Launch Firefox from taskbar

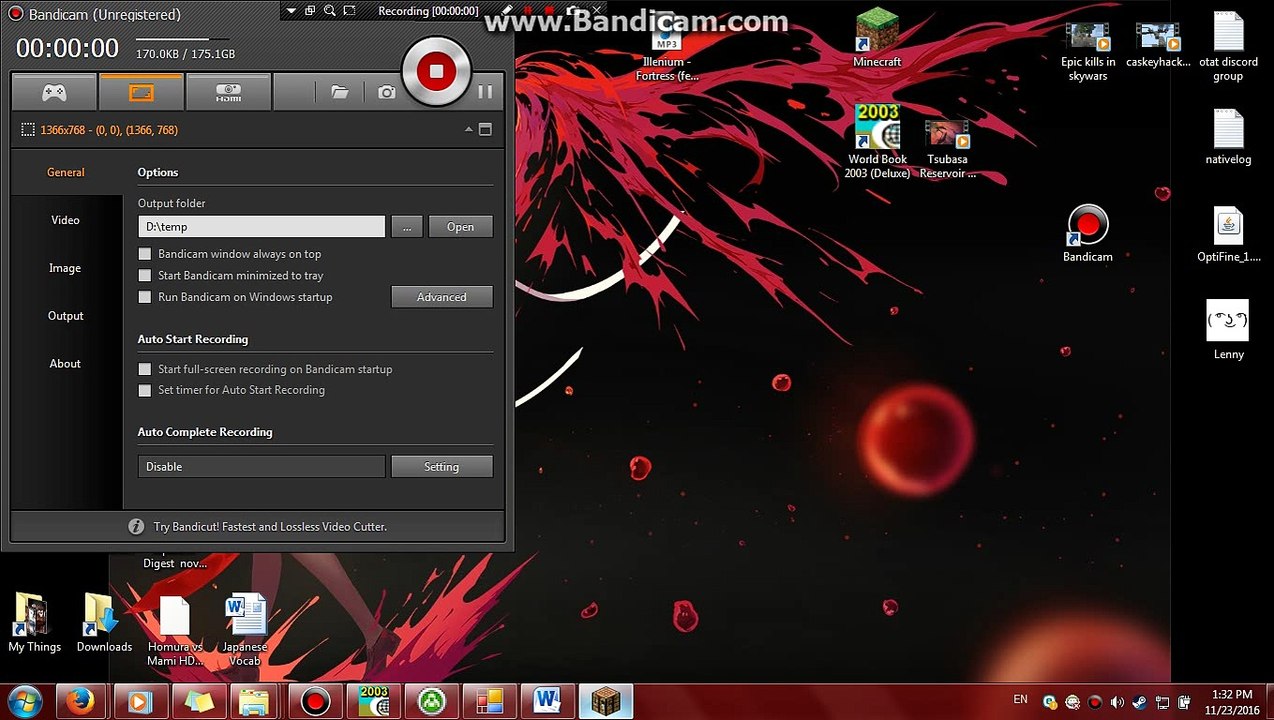tap(81, 701)
